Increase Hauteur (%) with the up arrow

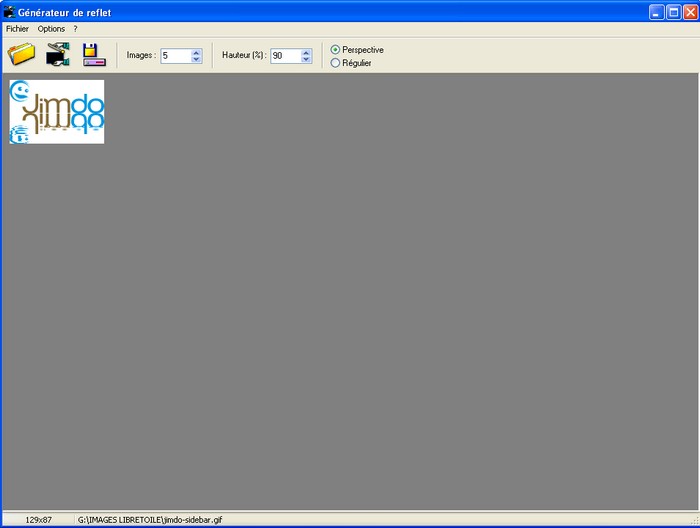(x=306, y=52)
